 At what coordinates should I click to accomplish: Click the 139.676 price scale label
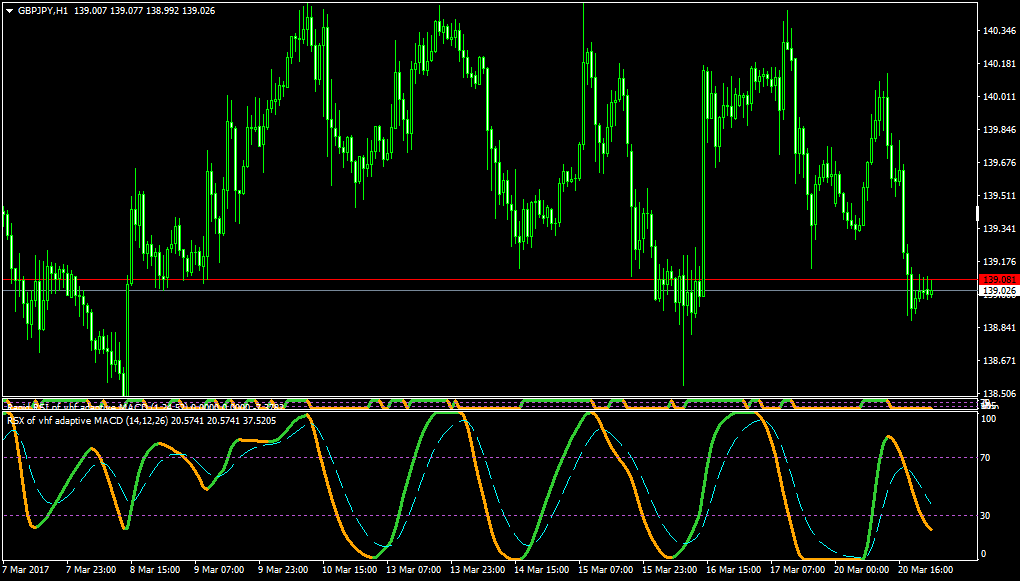[x=1000, y=162]
